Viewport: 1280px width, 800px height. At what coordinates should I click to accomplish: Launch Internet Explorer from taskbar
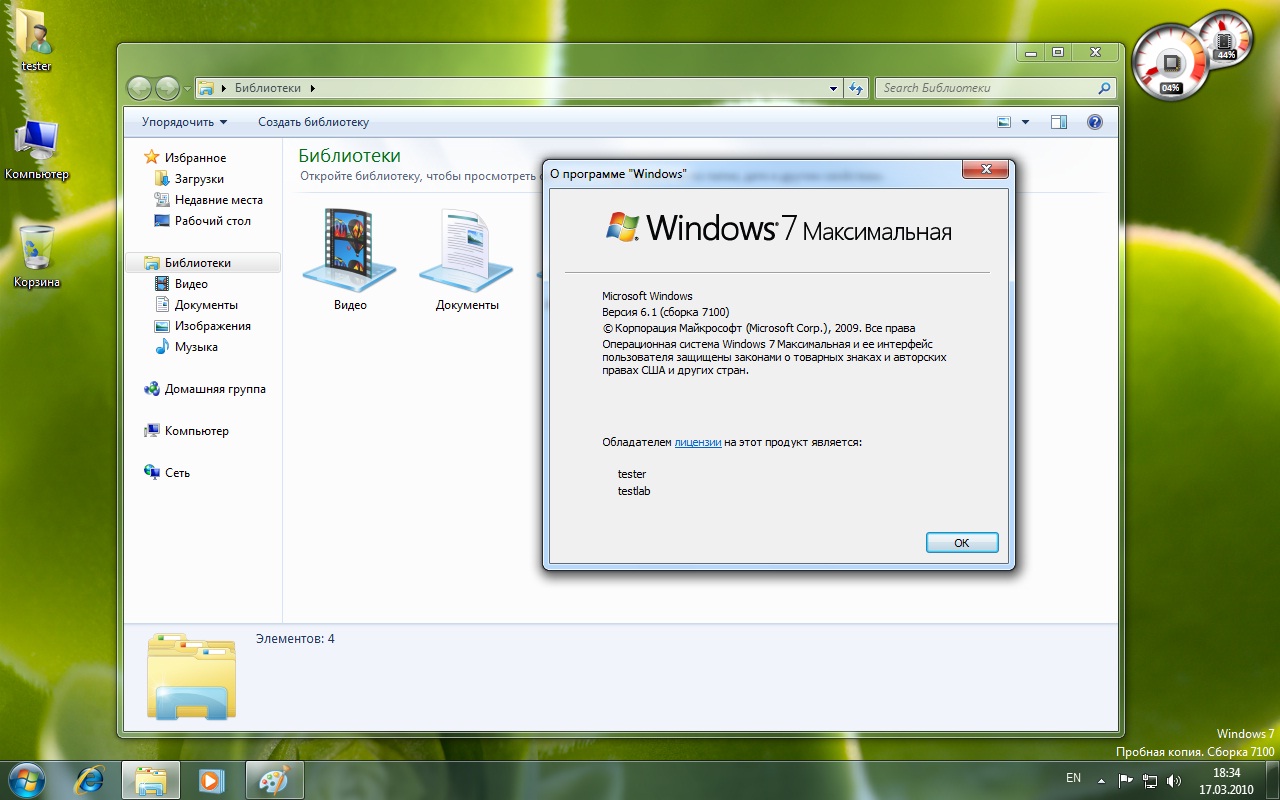90,780
